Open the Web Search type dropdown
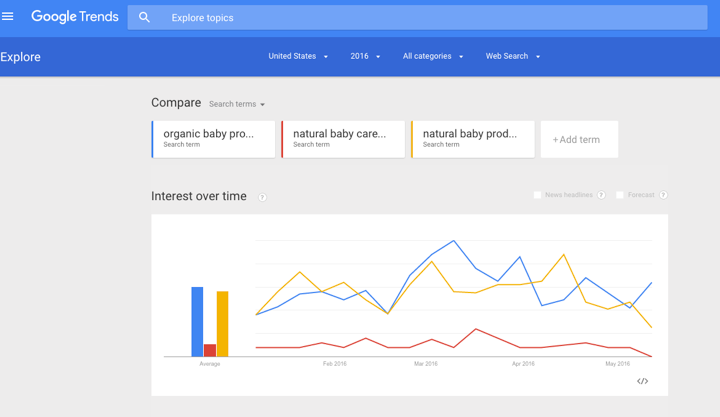Viewport: 720px width, 417px height. [513, 56]
